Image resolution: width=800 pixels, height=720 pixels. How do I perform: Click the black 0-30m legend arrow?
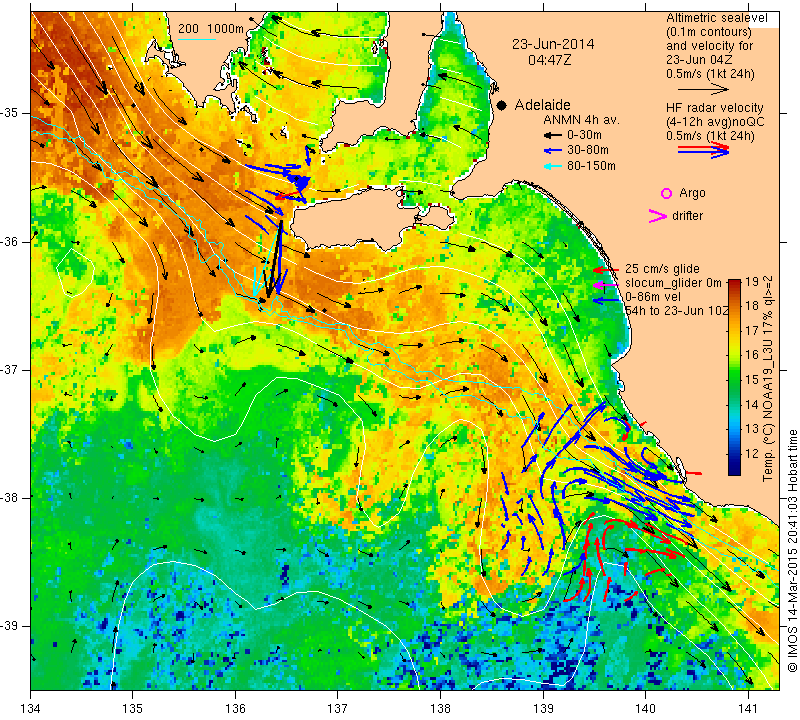coord(552,135)
